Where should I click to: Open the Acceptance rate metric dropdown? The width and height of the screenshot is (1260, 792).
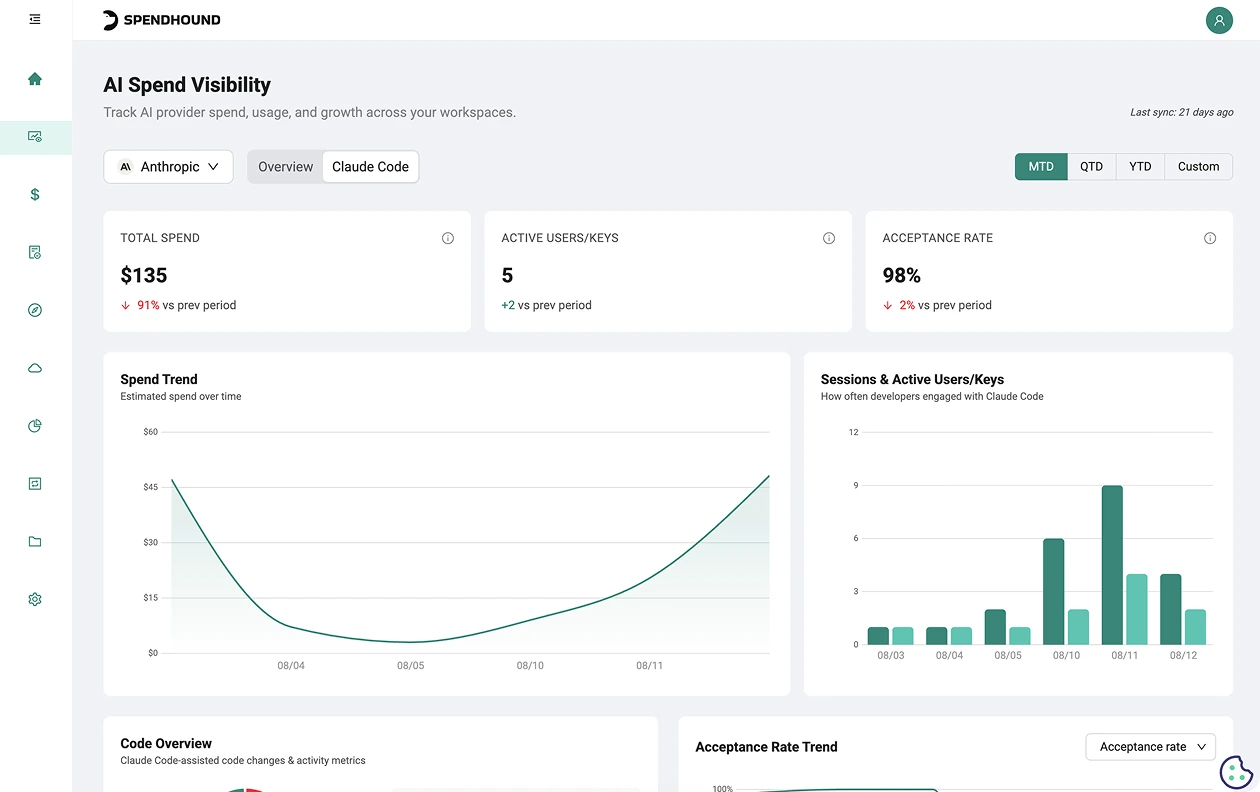(1151, 747)
